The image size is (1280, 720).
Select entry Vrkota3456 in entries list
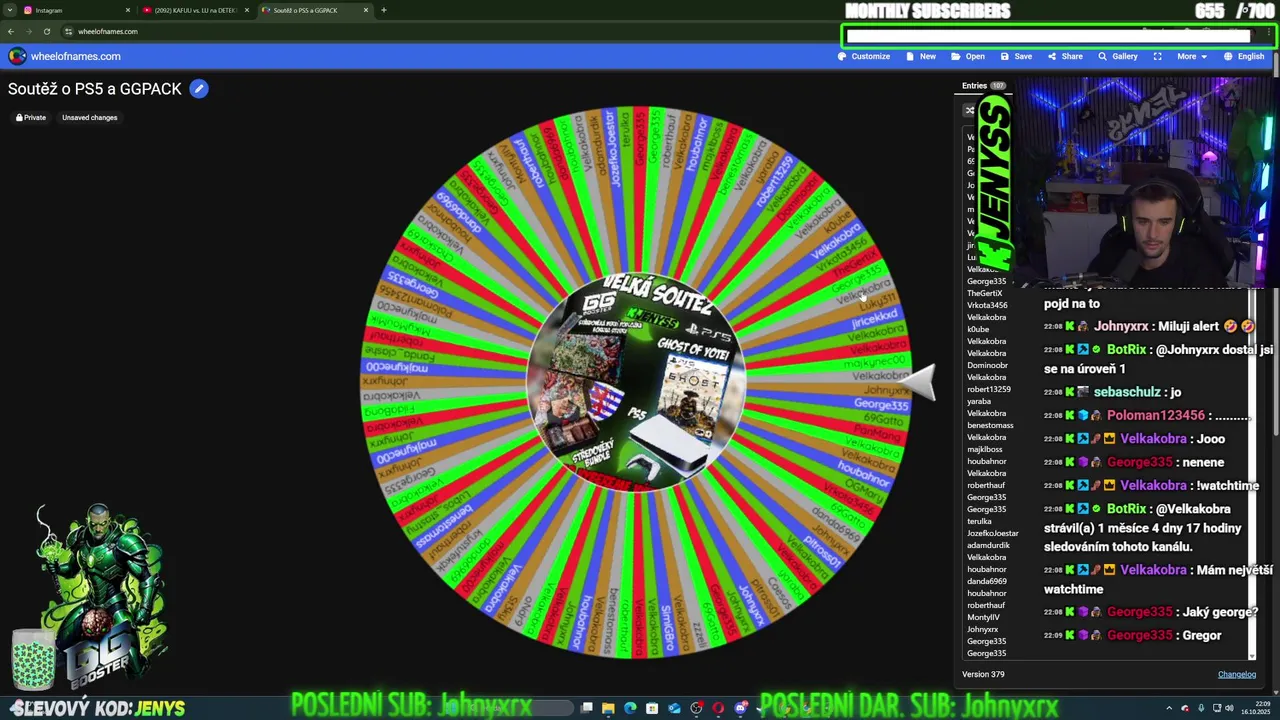[987, 305]
